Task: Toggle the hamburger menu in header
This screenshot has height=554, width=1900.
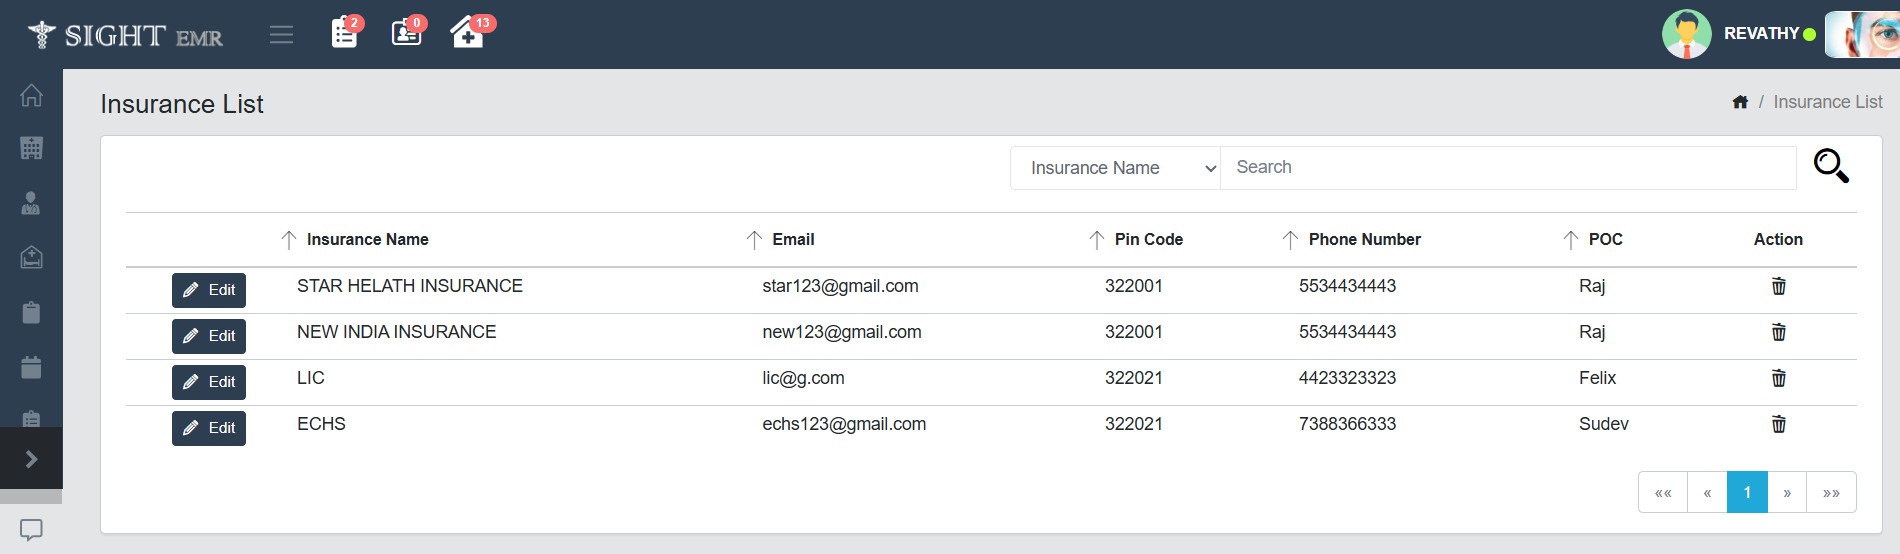Action: coord(281,35)
